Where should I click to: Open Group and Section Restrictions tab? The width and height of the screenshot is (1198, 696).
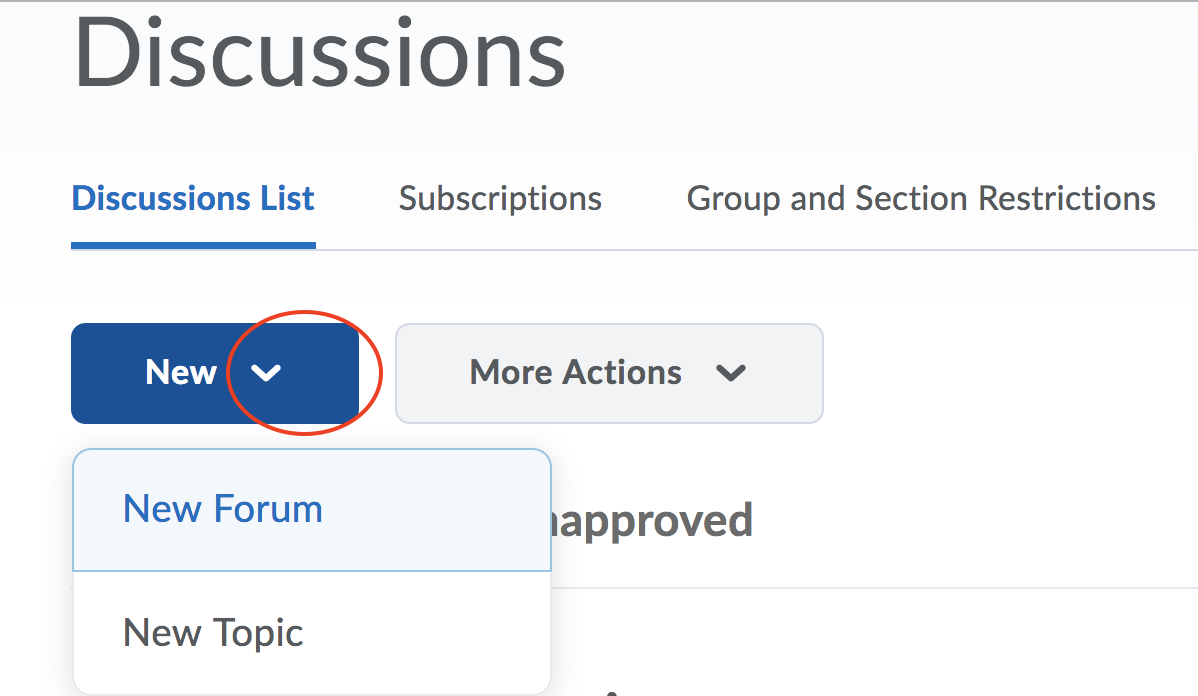click(x=921, y=198)
